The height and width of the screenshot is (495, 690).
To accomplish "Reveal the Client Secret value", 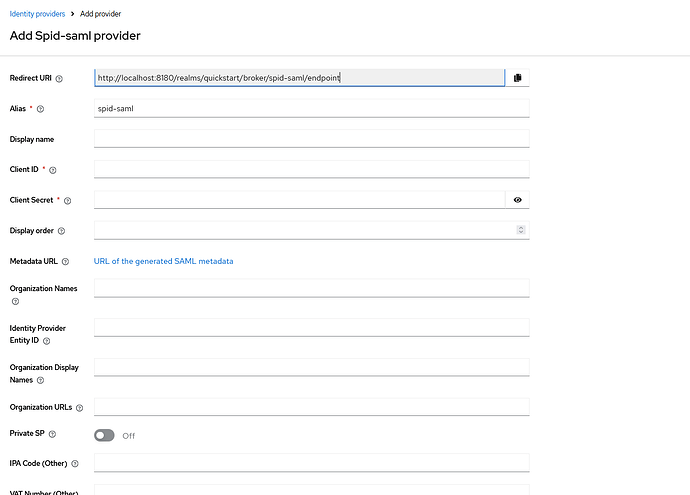I will 518,200.
